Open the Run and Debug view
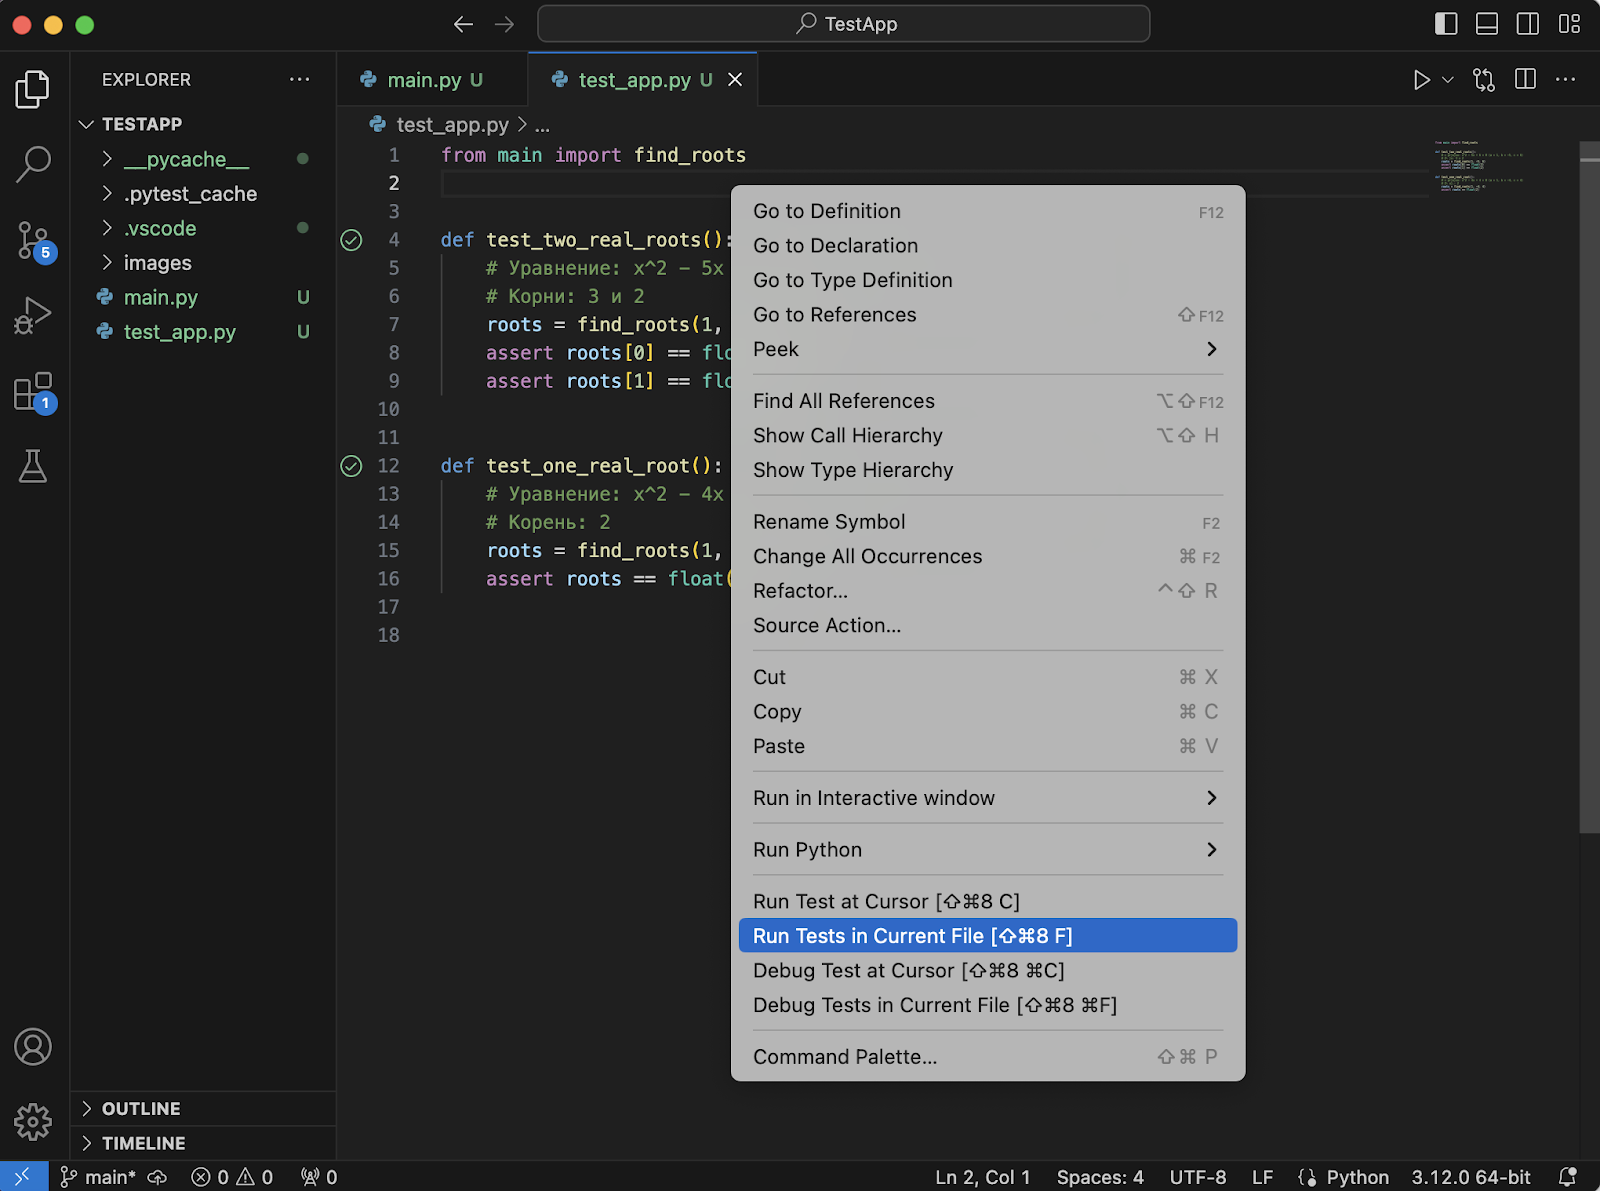Image resolution: width=1600 pixels, height=1191 pixels. pyautogui.click(x=33, y=316)
